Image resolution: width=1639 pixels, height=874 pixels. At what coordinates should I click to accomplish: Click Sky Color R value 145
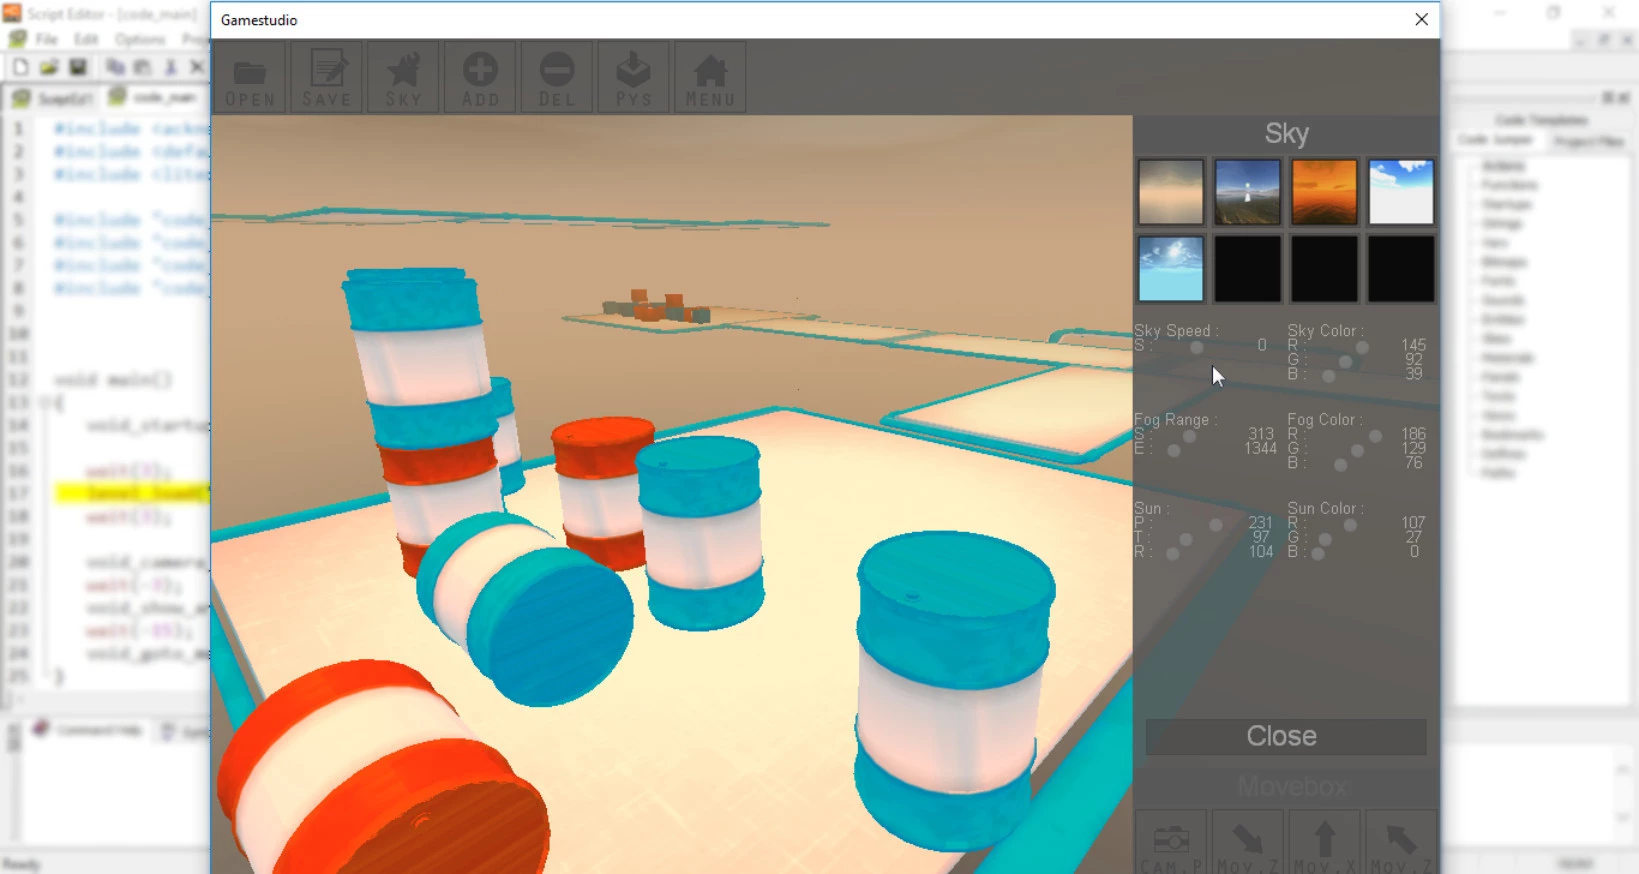1414,345
